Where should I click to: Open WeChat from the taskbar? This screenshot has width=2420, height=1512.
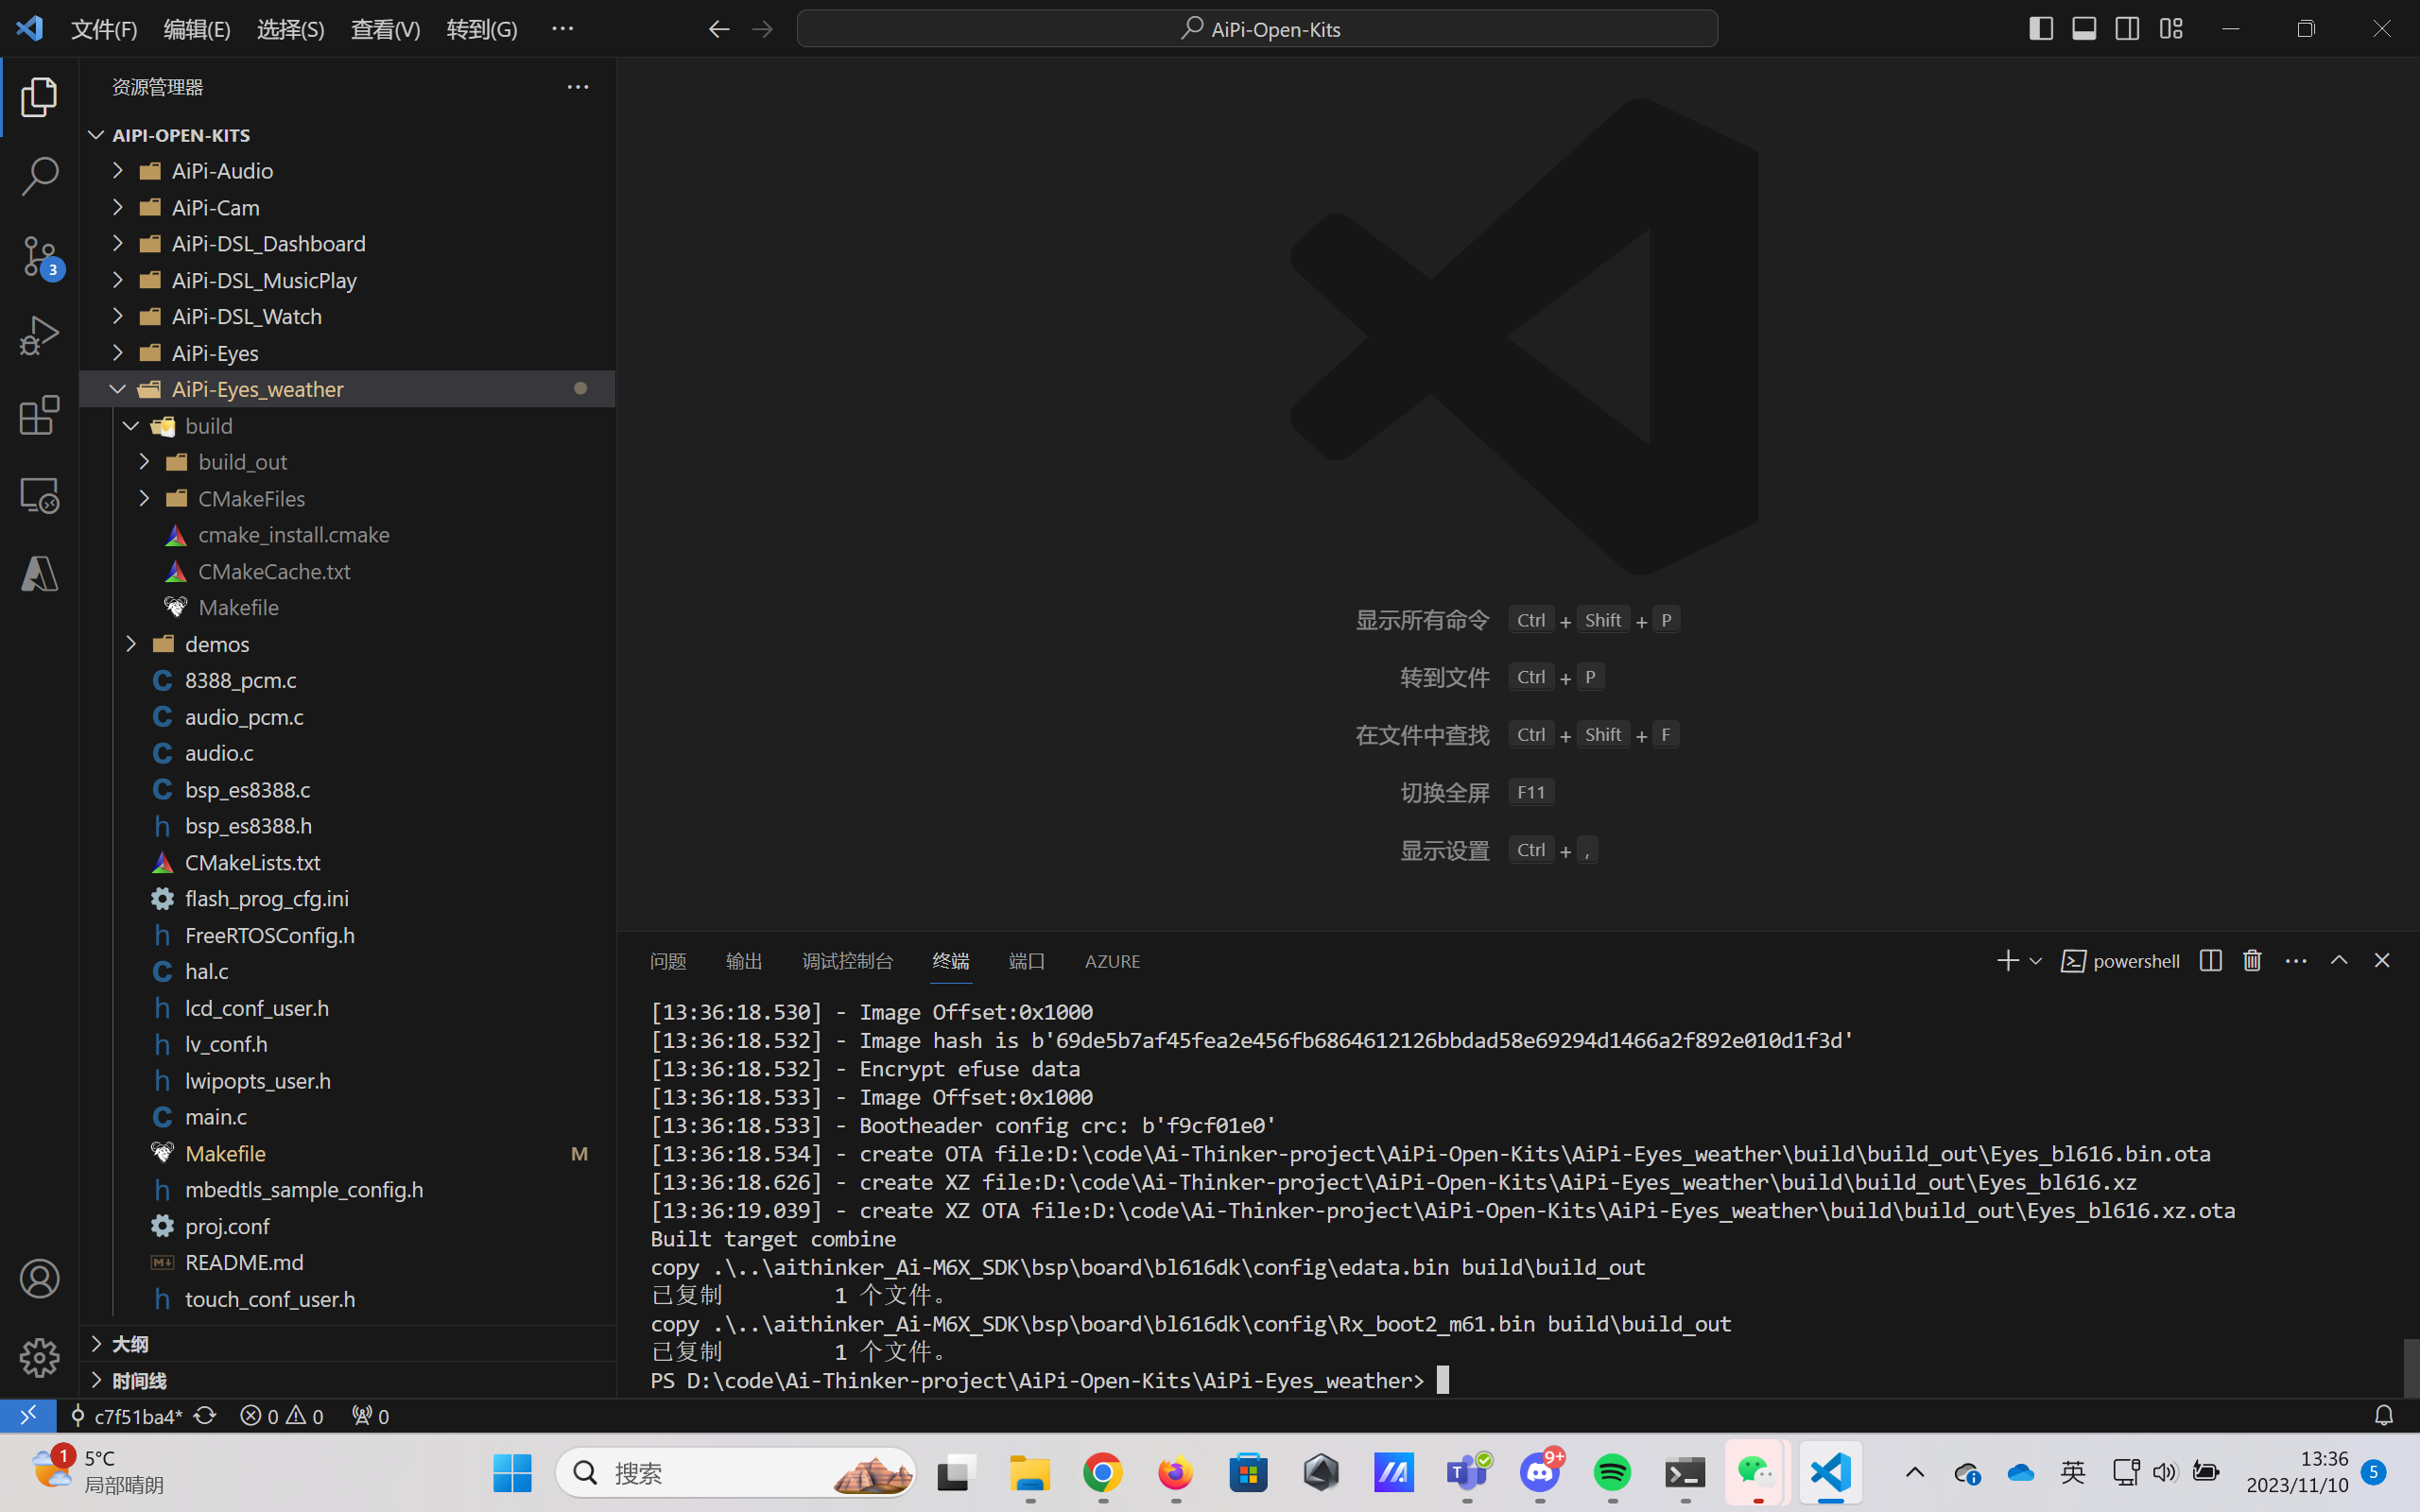point(1756,1472)
